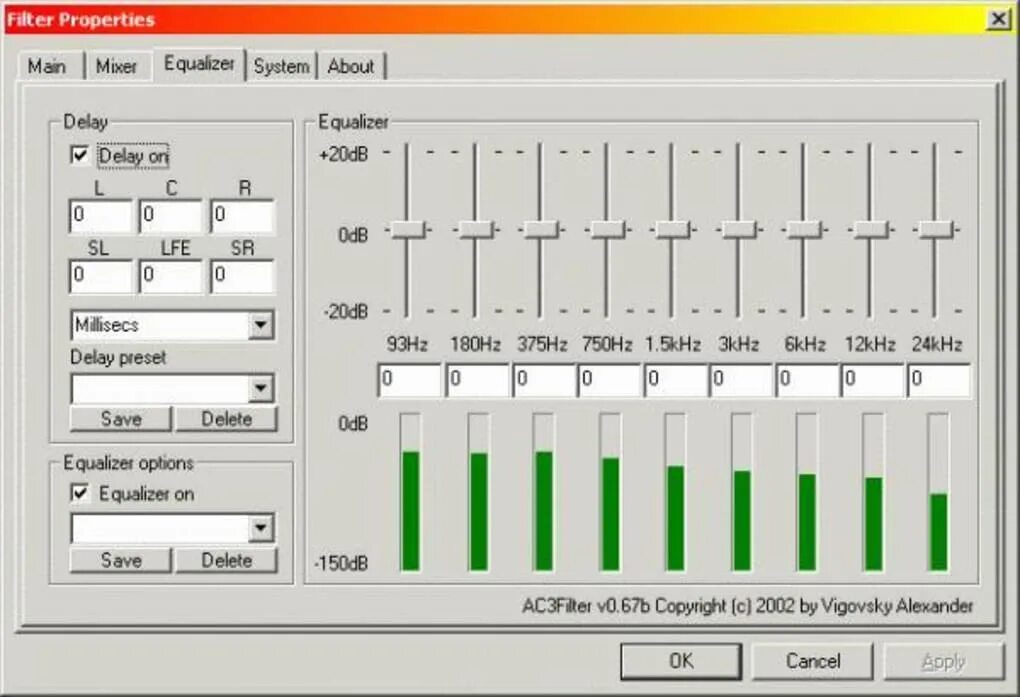Screen dimensions: 1020x697
Task: Click the 750Hz gain value field
Action: click(x=610, y=380)
